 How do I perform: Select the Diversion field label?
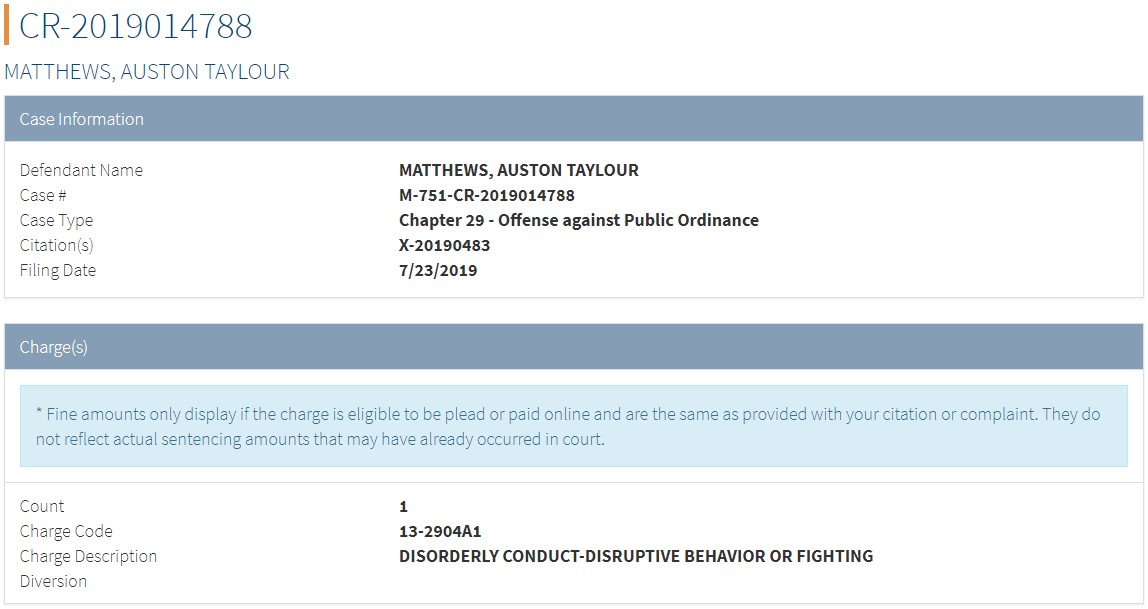click(x=53, y=581)
